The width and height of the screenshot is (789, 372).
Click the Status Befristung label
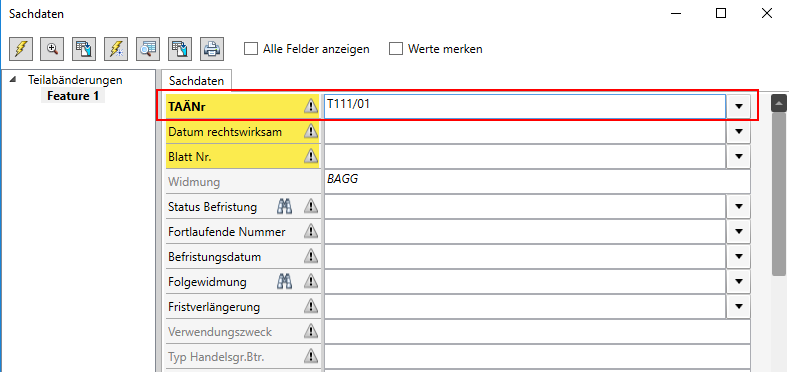coord(212,207)
